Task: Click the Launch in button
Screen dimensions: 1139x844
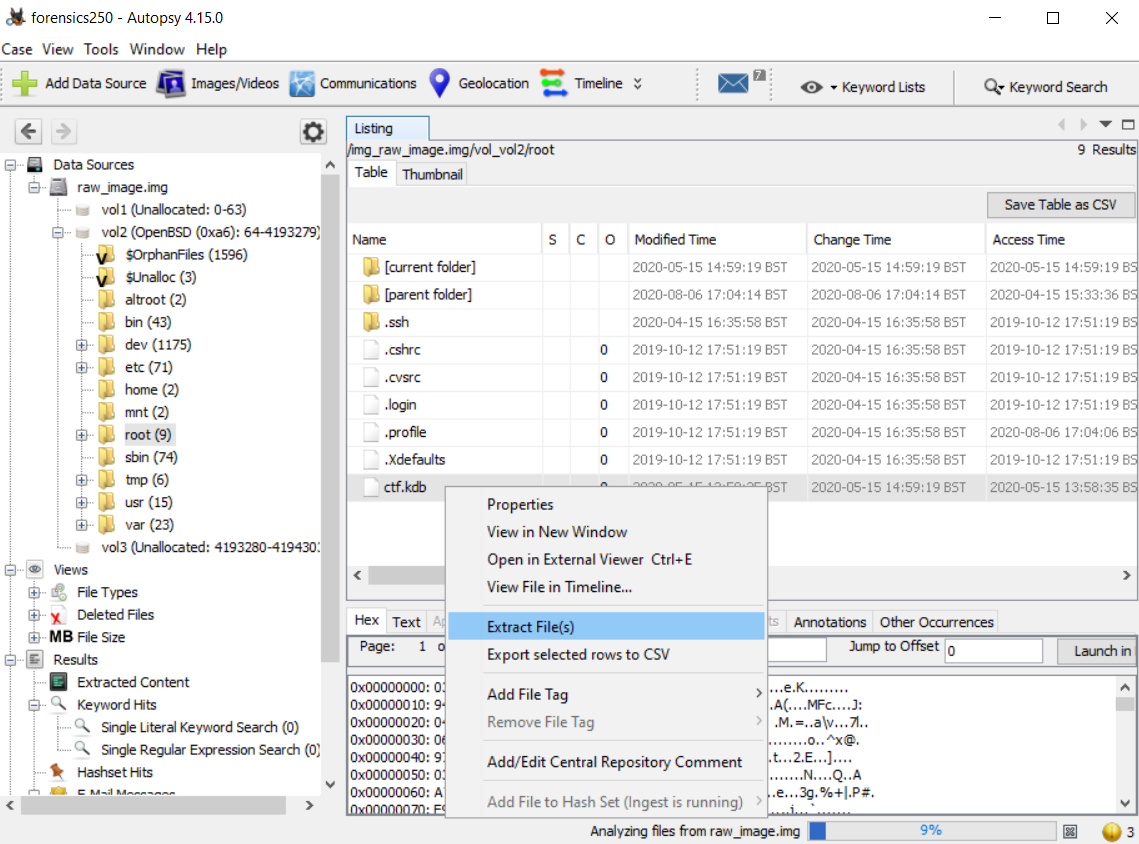Action: [x=1098, y=651]
